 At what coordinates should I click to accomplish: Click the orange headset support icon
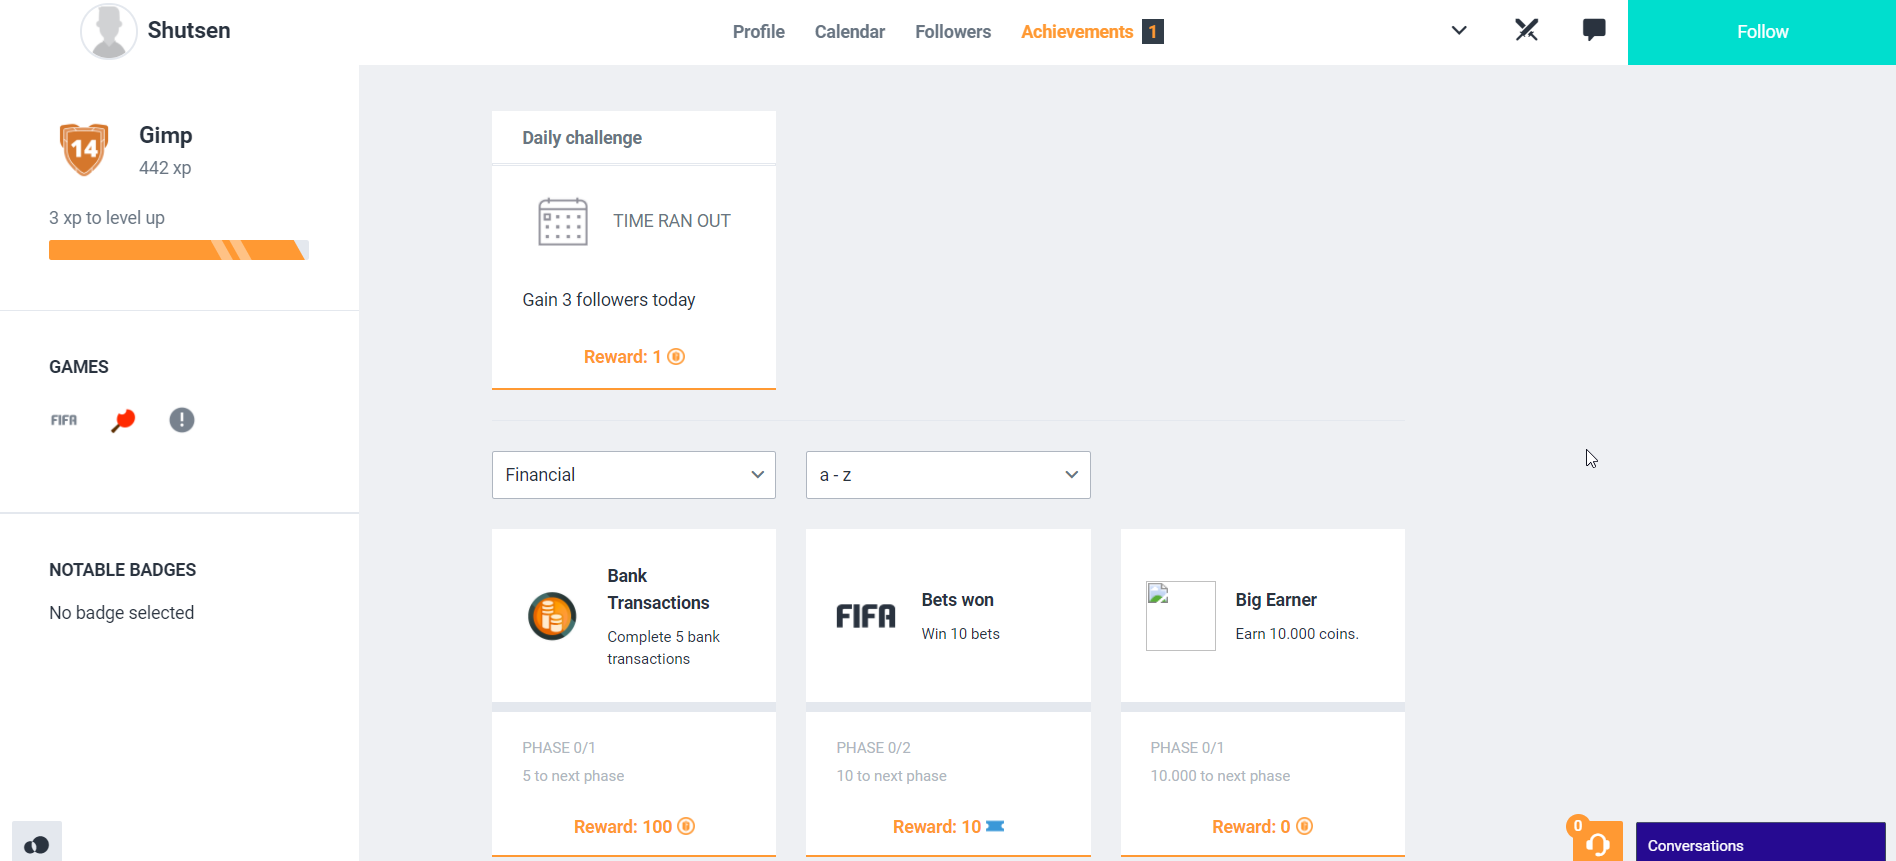1597,844
